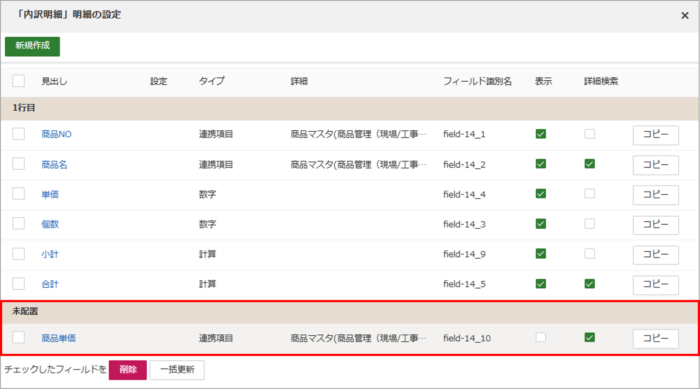Click コピー button for 合計 row
The width and height of the screenshot is (700, 389).
[655, 284]
